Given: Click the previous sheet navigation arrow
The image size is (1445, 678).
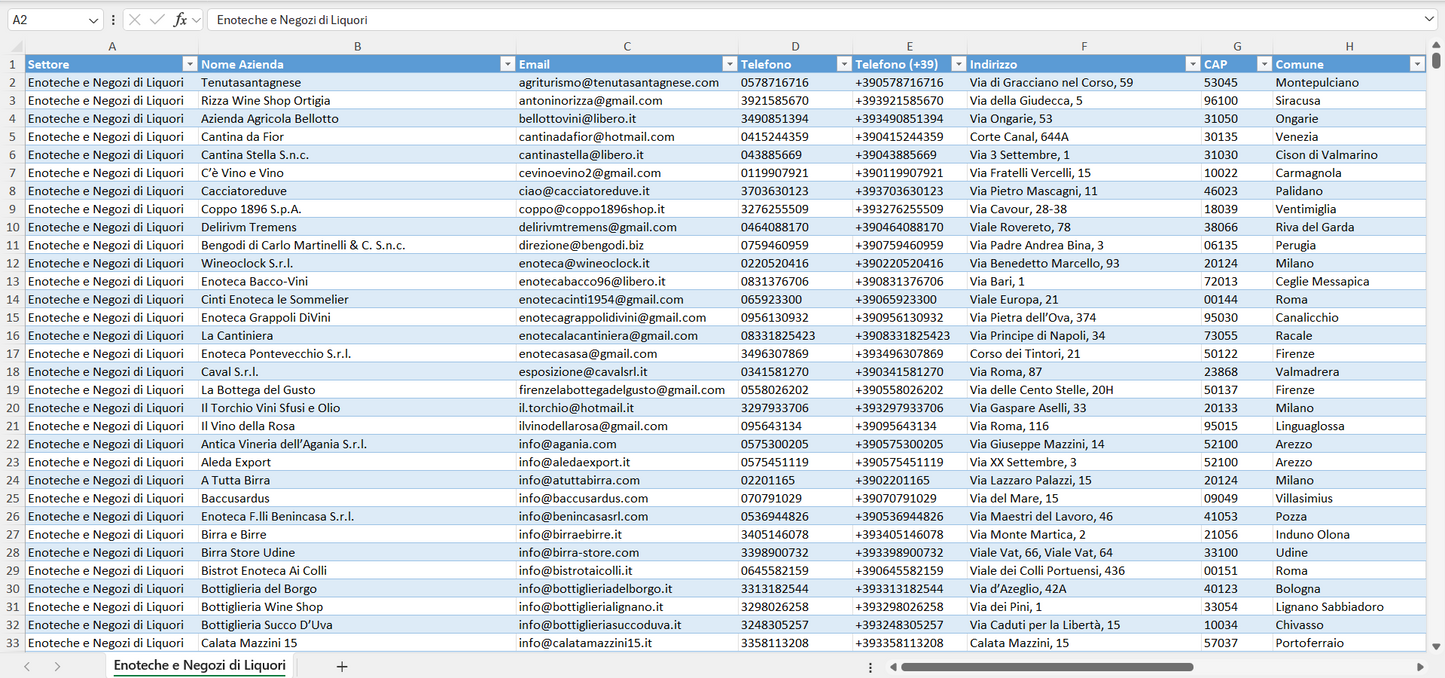Looking at the screenshot, I should tap(27, 666).
